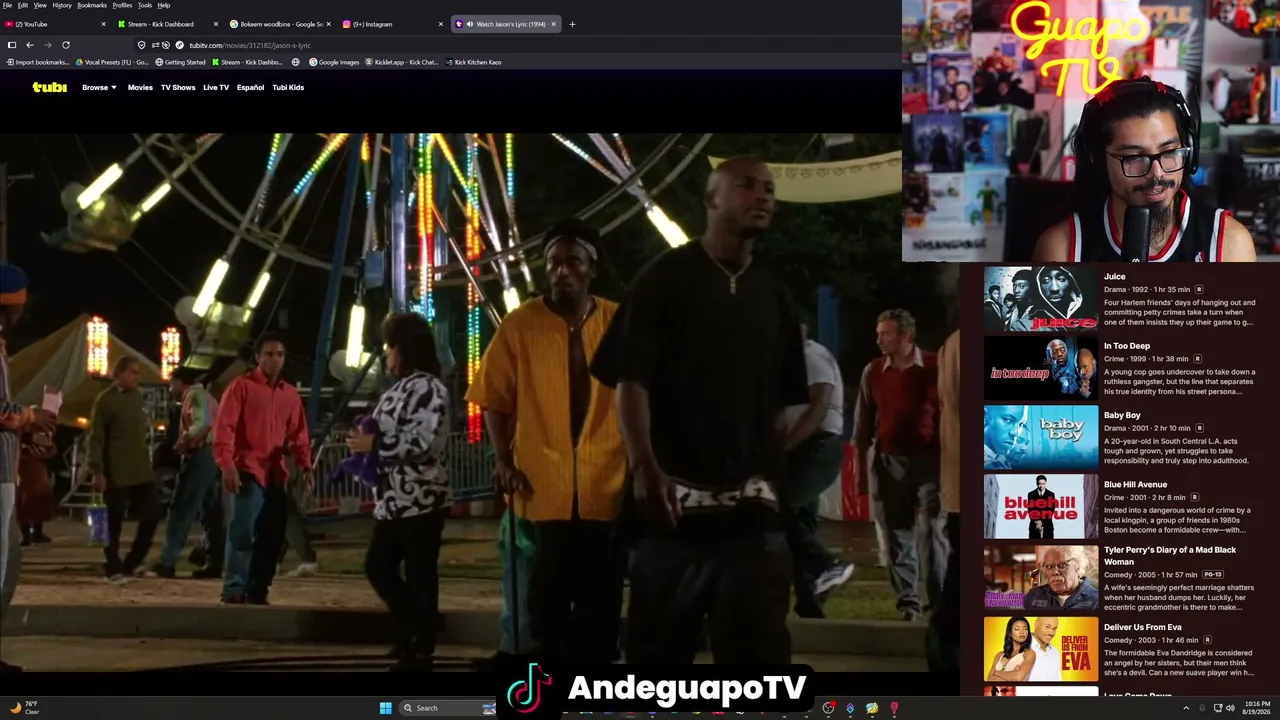The height and width of the screenshot is (720, 1280).
Task: Open a new browser tab
Action: point(572,24)
